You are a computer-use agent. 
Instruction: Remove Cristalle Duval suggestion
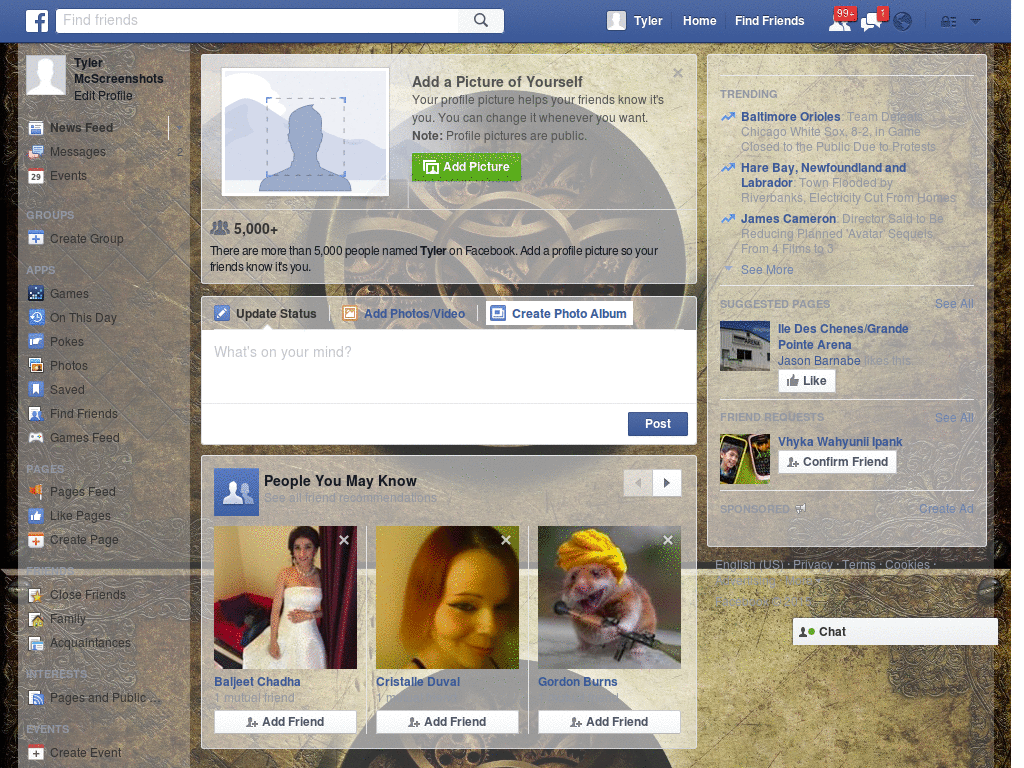(x=506, y=540)
